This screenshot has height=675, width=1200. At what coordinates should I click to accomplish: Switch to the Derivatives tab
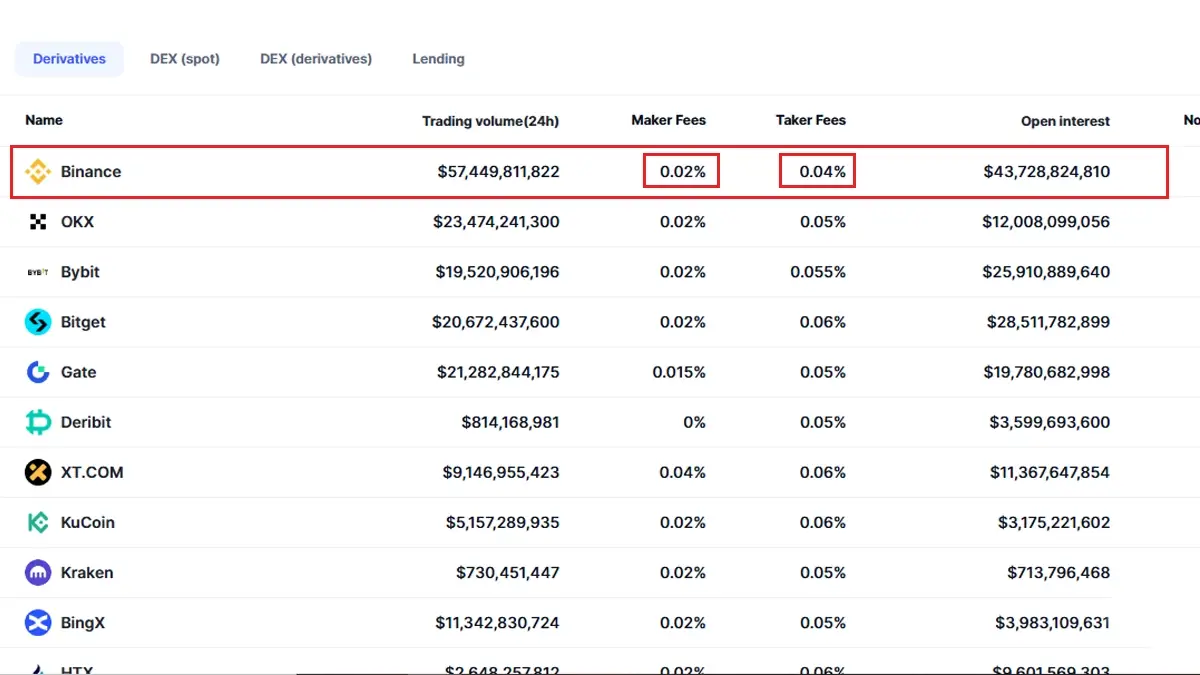(69, 59)
